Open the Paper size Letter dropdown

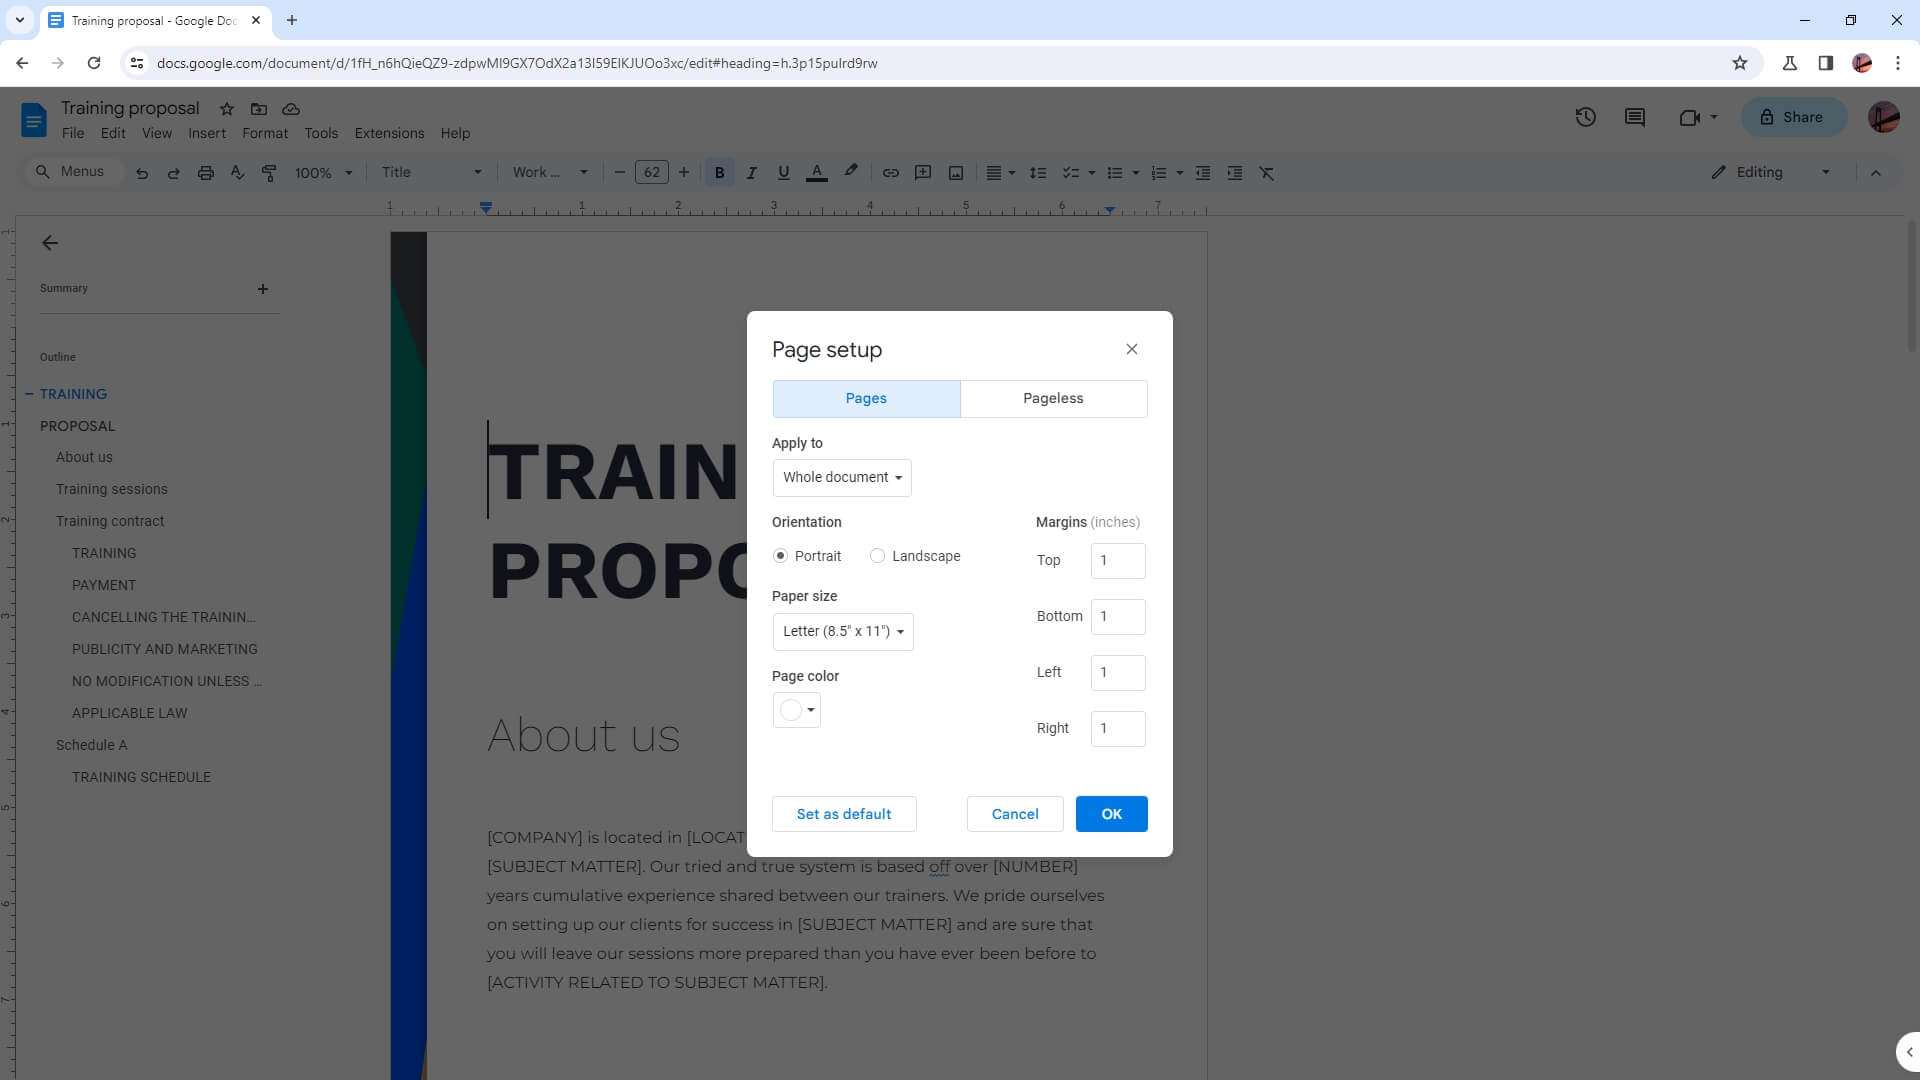843,632
